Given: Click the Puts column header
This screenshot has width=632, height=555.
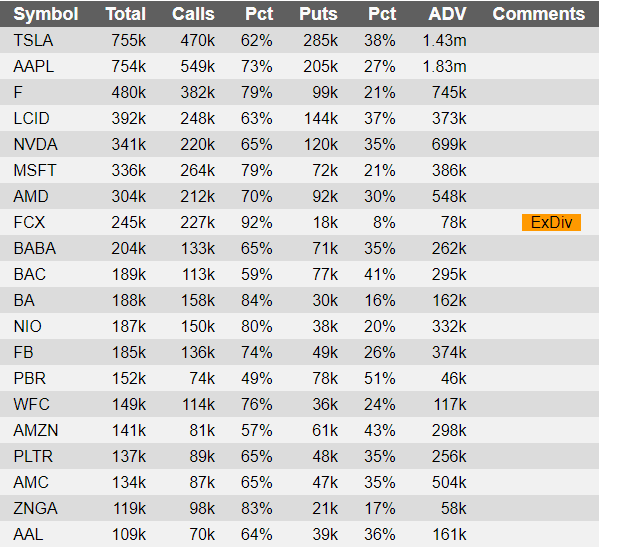Looking at the screenshot, I should [x=318, y=14].
